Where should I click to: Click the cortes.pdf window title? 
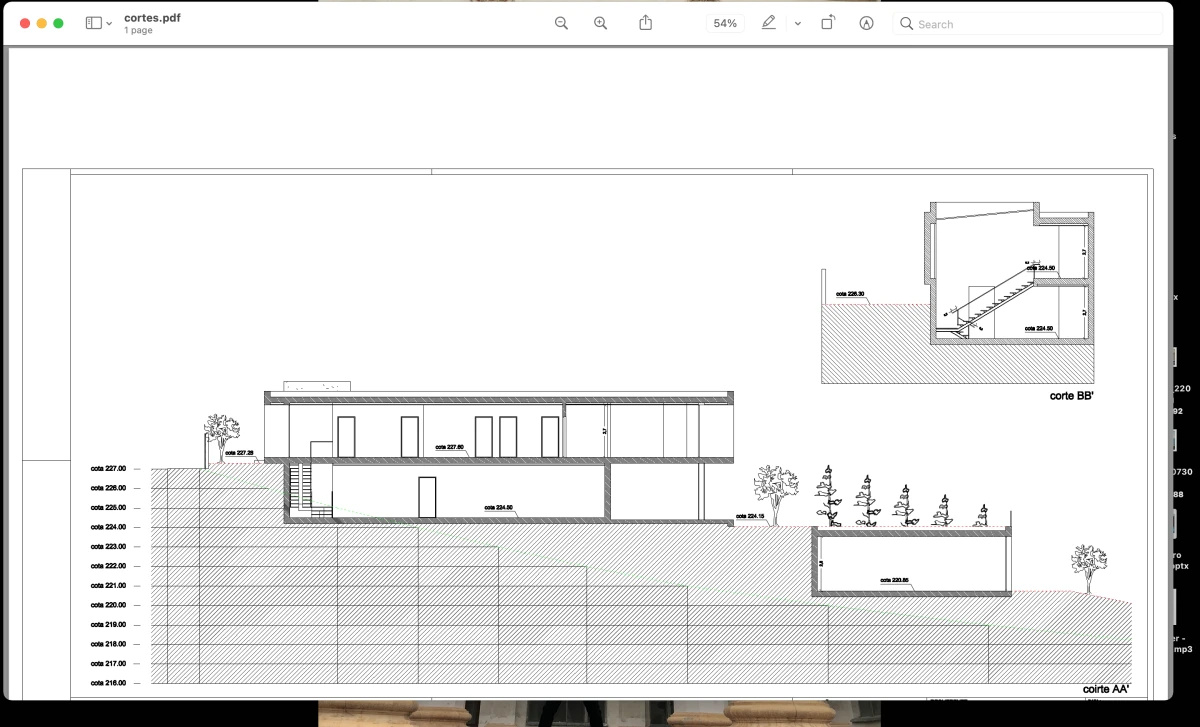(152, 17)
